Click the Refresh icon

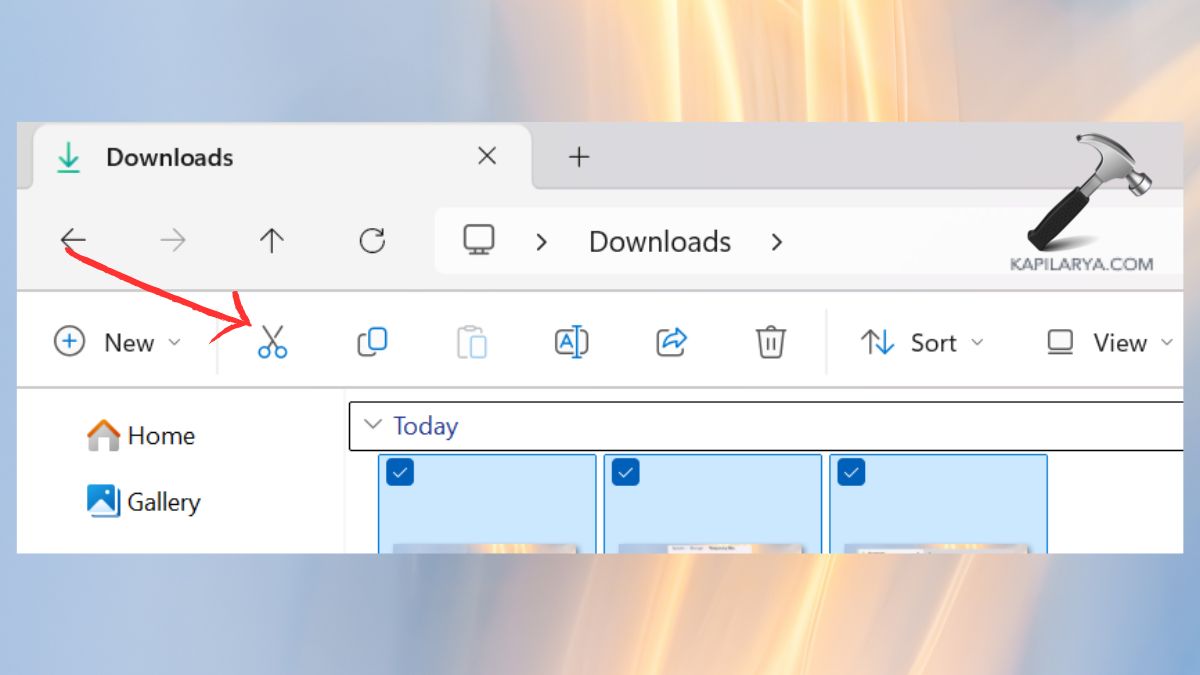point(372,240)
